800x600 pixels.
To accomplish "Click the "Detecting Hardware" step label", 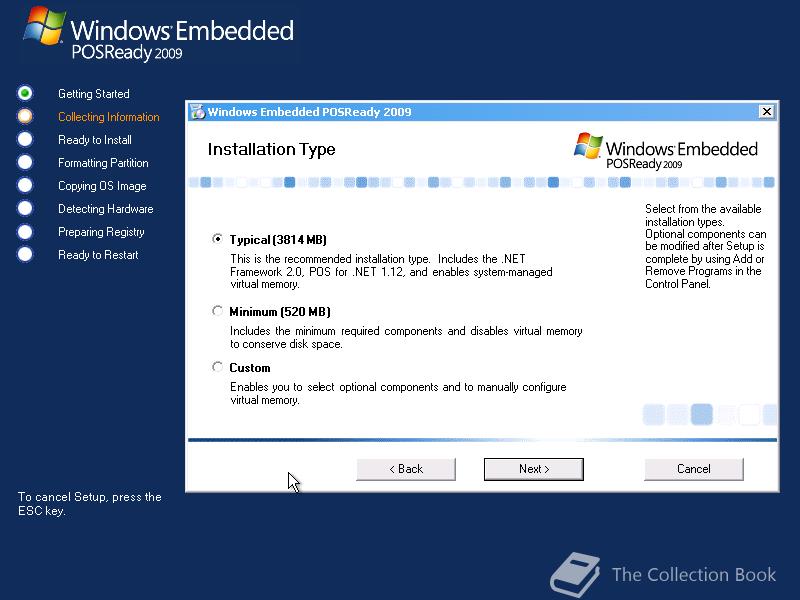I will tap(106, 209).
